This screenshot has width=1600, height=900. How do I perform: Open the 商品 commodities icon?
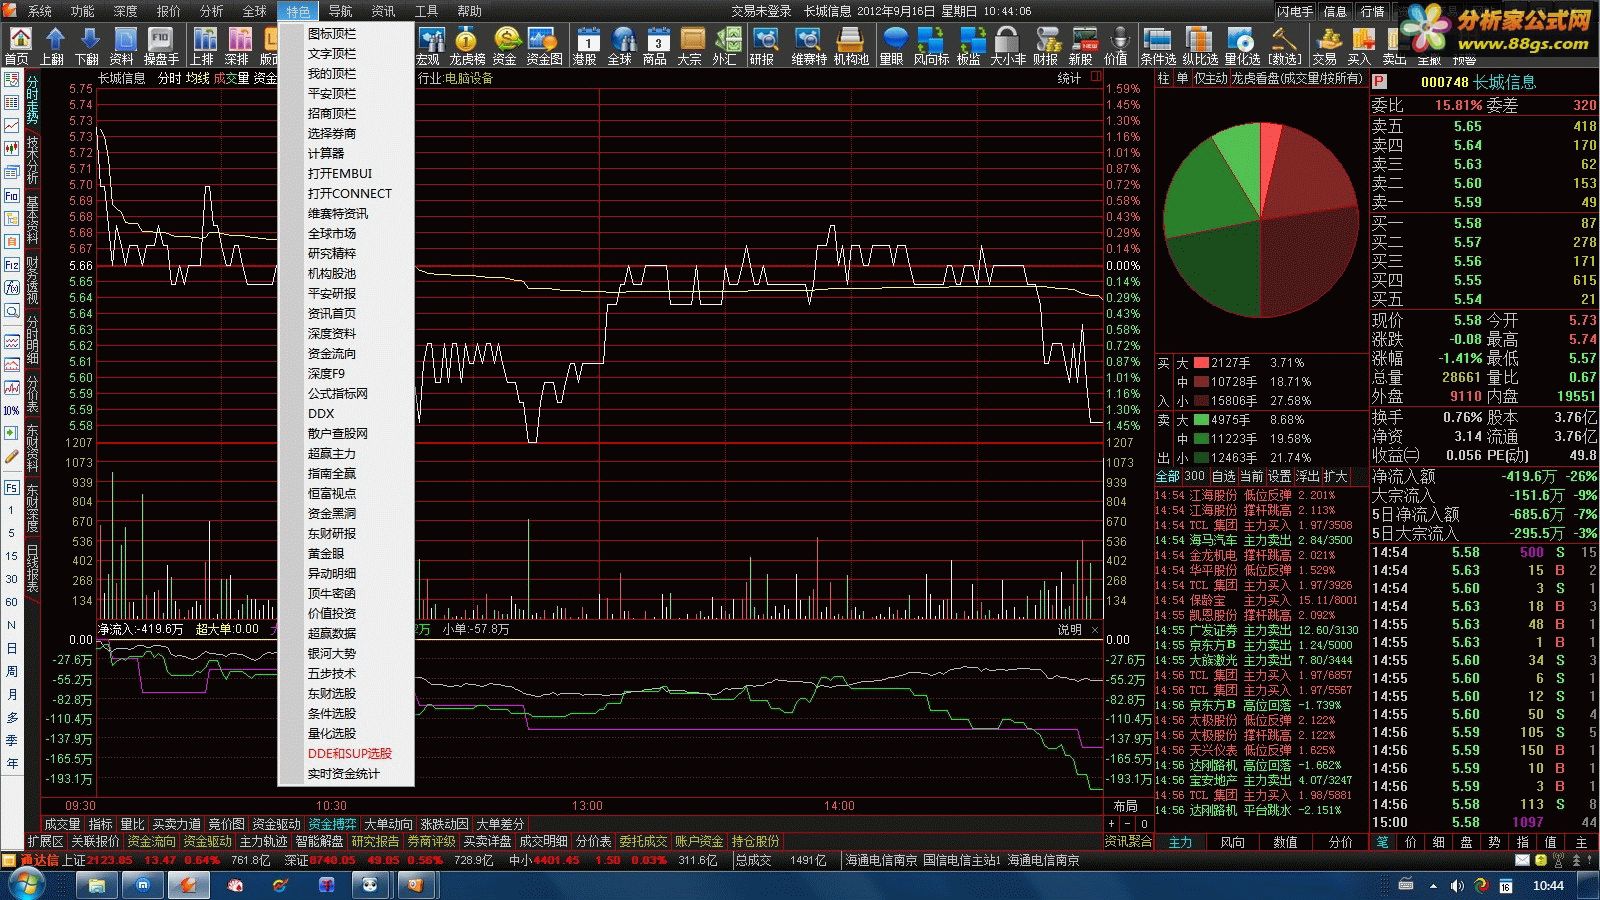pos(656,46)
